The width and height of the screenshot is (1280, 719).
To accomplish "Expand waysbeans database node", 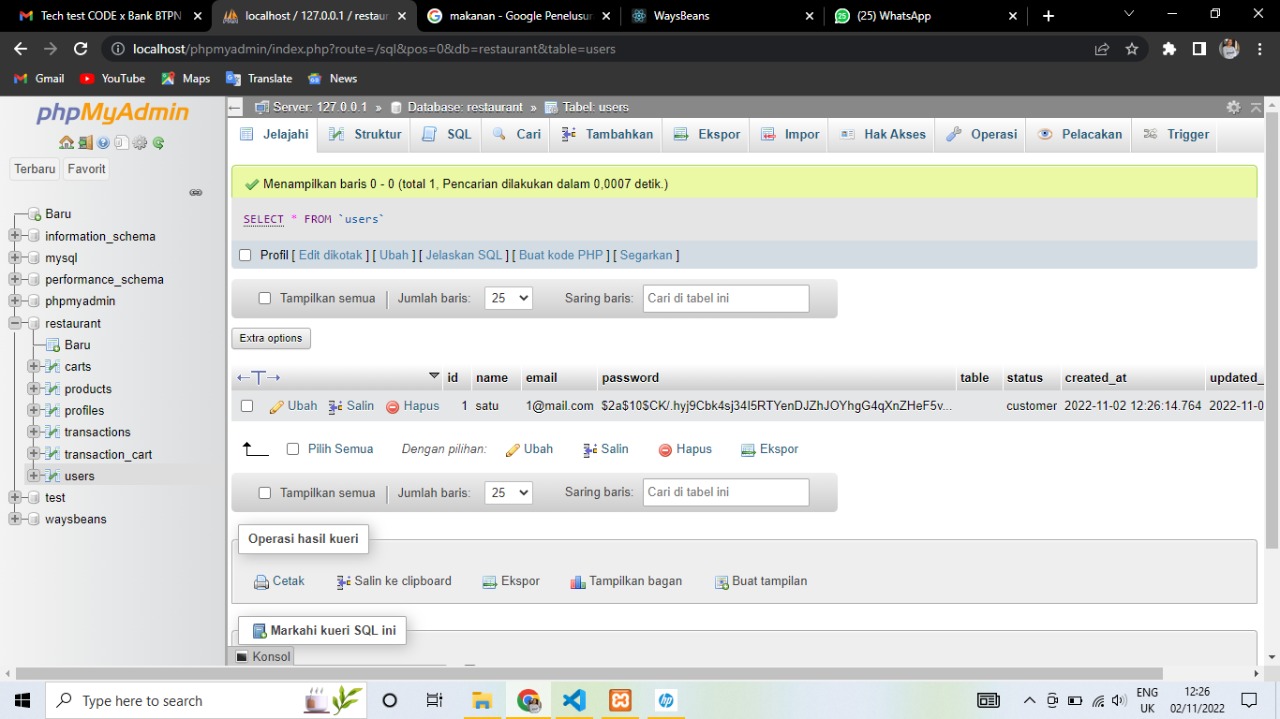I will [15, 519].
